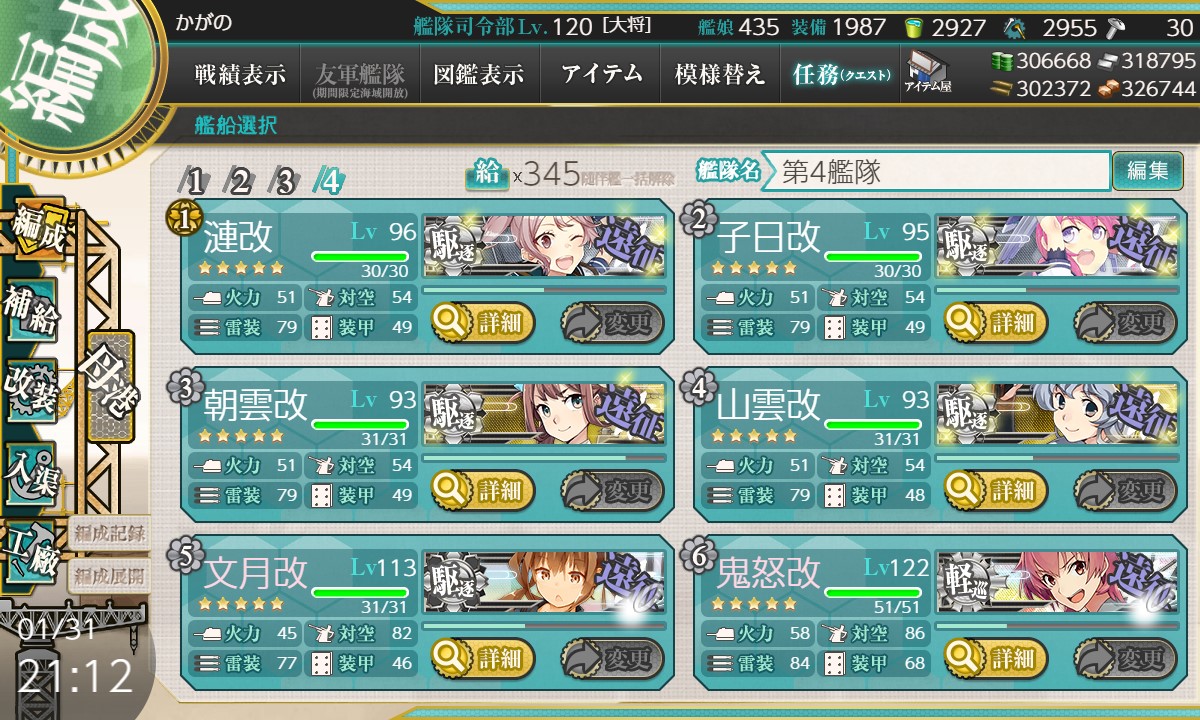Open the 編成記録 formation record

(109, 532)
